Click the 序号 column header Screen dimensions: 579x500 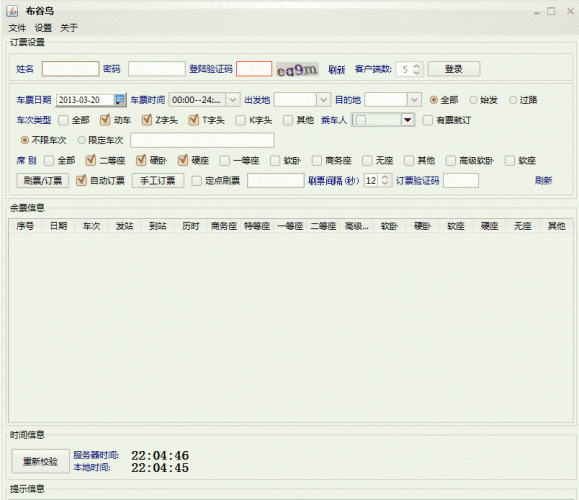click(25, 226)
